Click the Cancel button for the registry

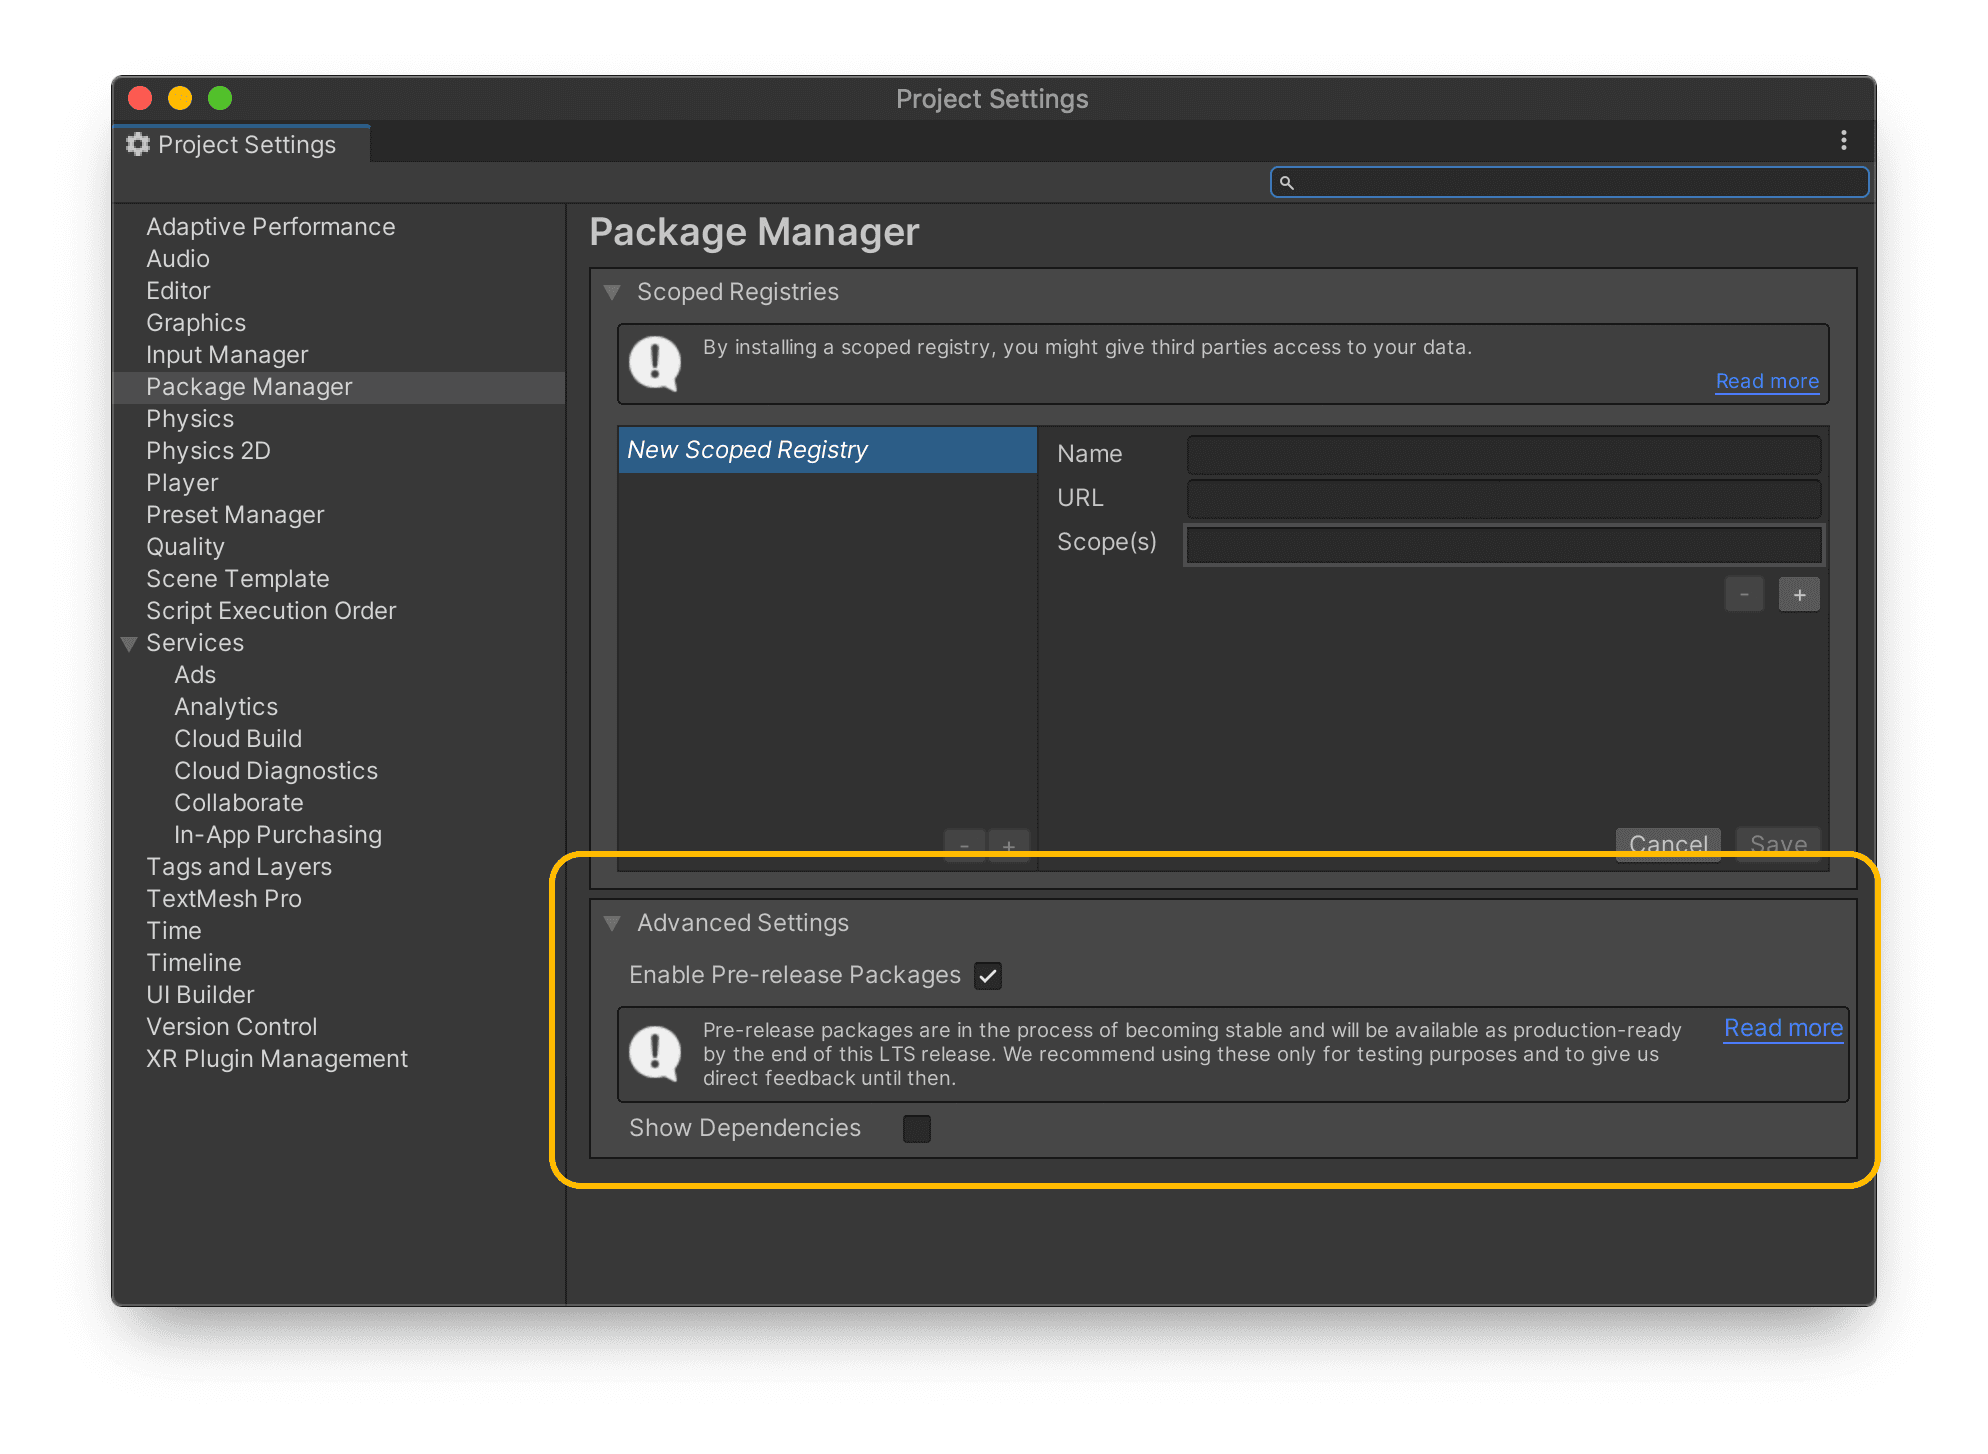pyautogui.click(x=1668, y=844)
